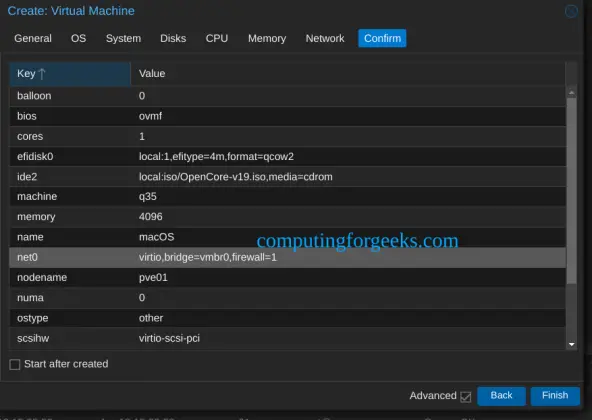Select the ide2 OpenCore ISO row

coord(287,177)
